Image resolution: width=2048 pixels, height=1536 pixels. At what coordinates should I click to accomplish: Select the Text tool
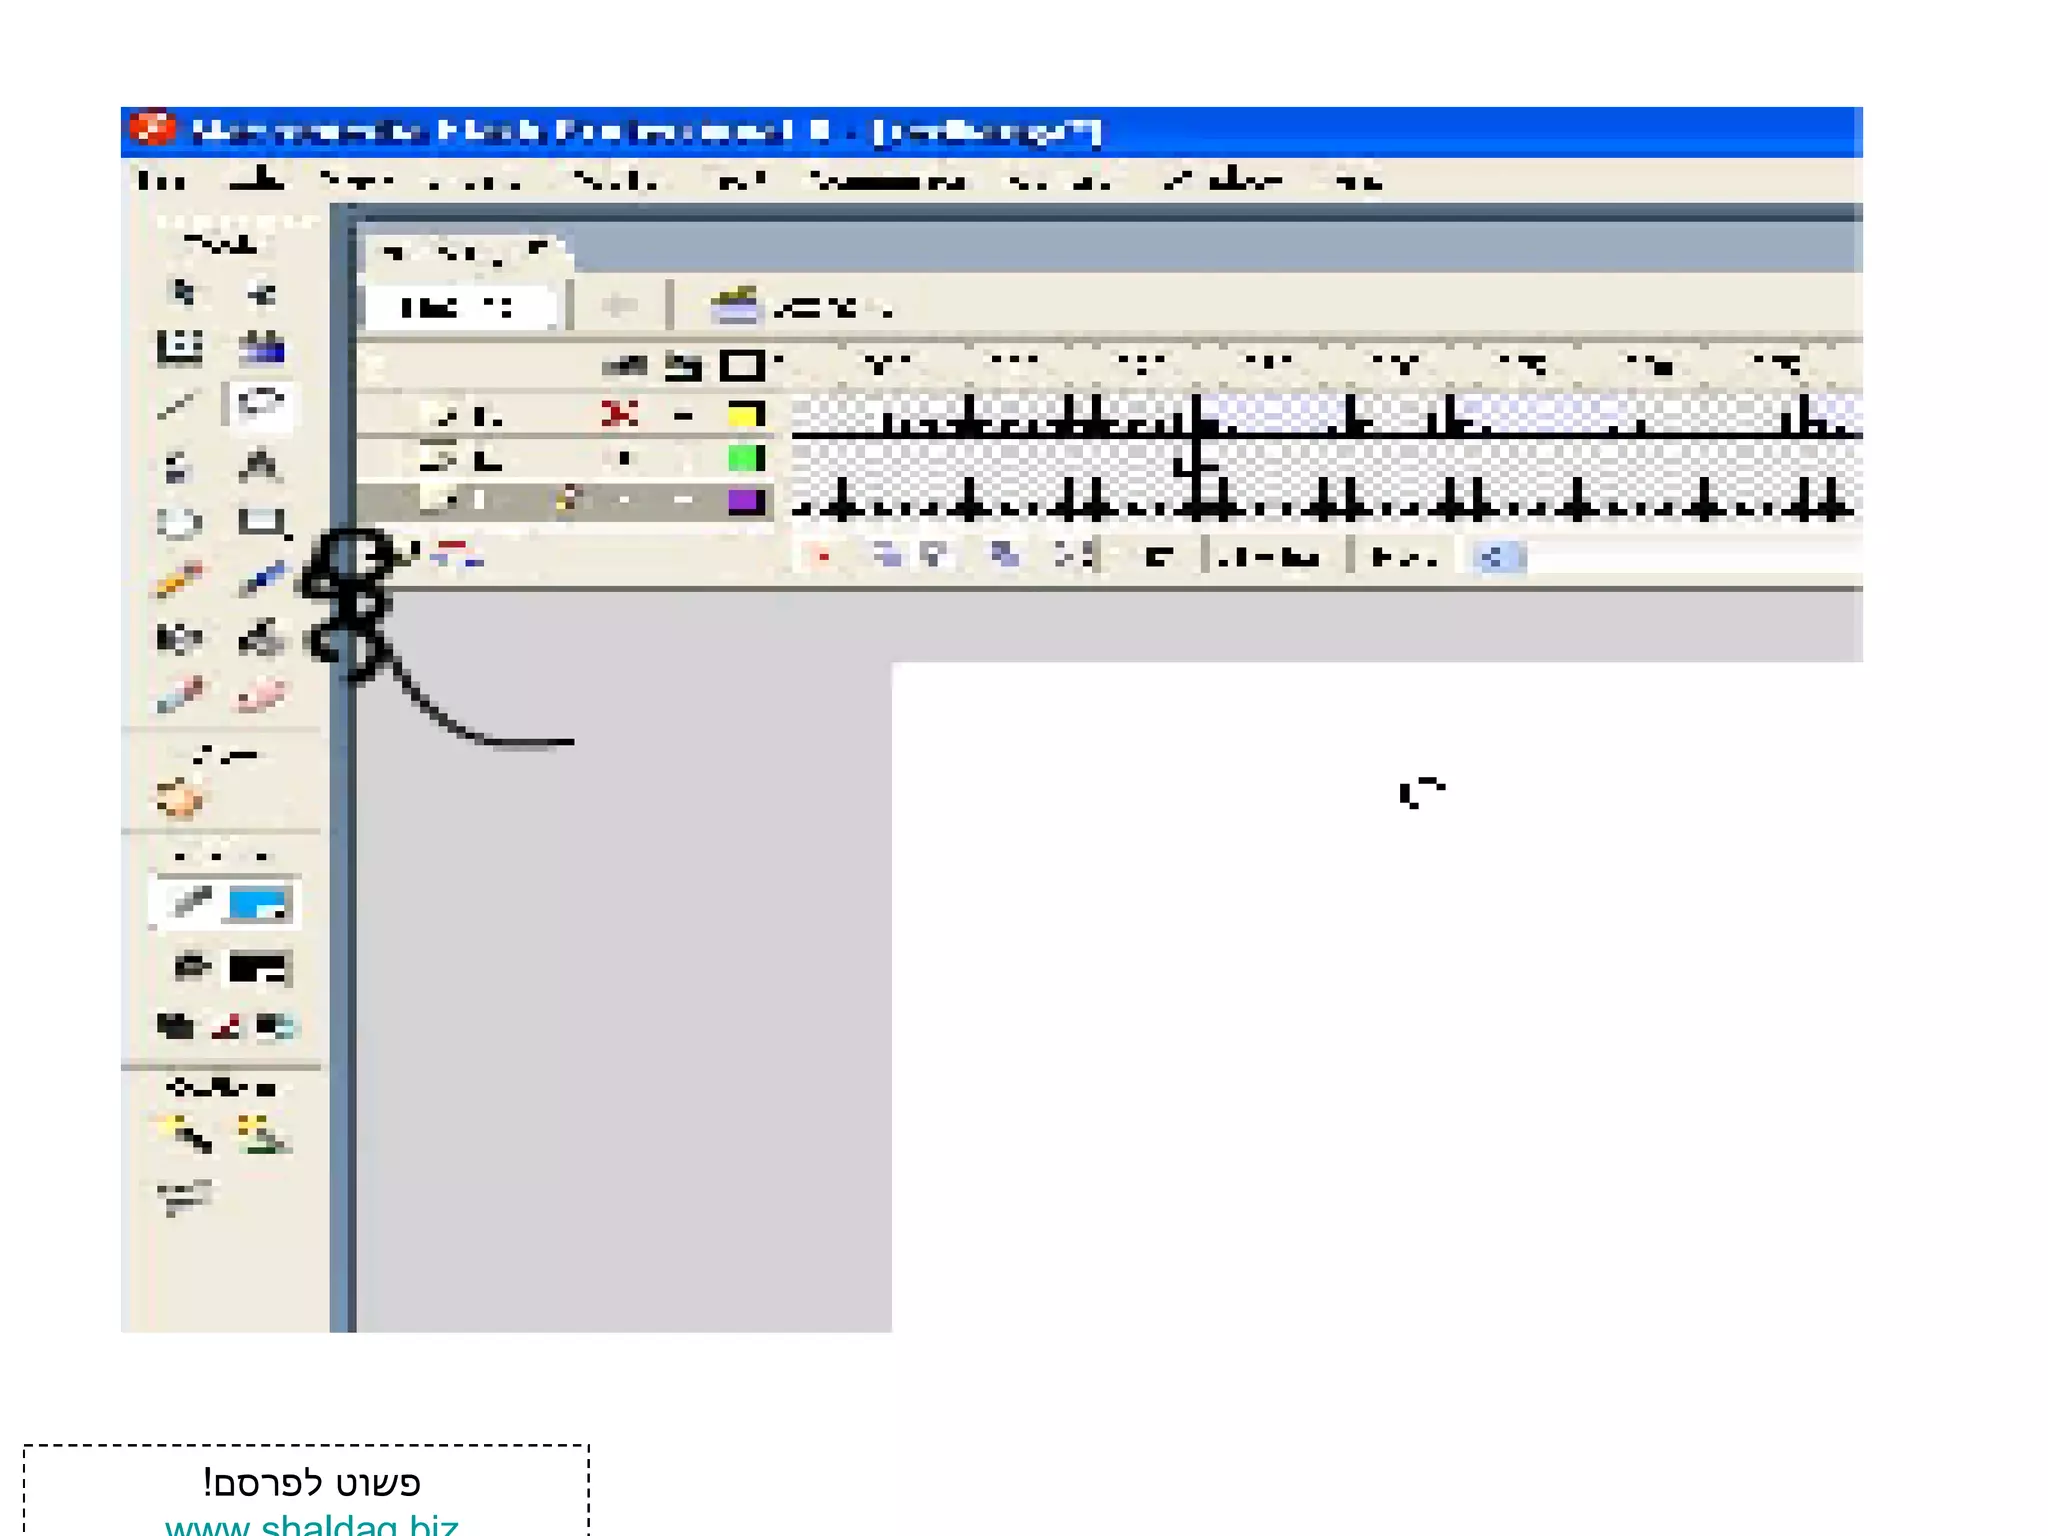click(260, 465)
